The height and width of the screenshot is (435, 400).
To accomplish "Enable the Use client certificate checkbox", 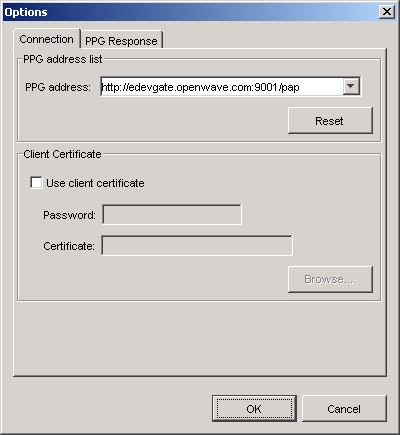I will click(x=36, y=183).
